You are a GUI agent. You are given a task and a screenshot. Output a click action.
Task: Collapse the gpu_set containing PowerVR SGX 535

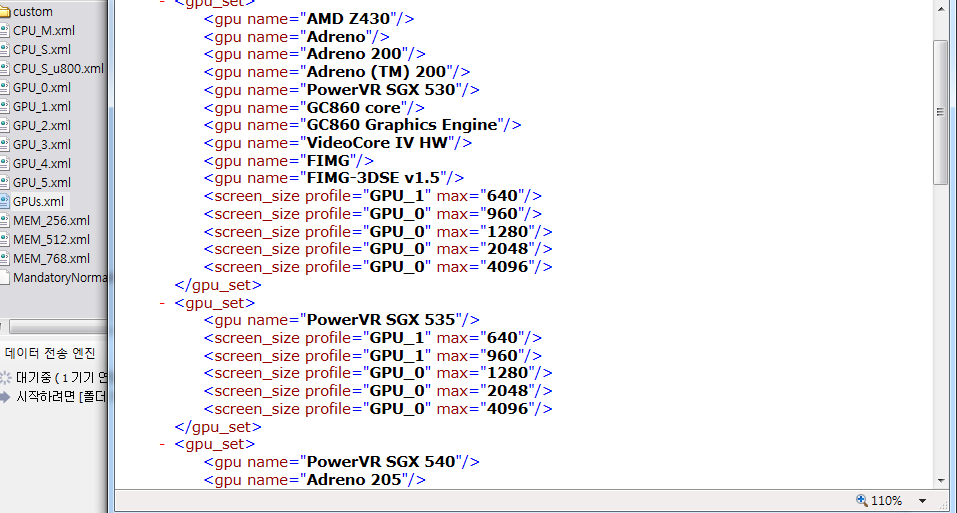[162, 303]
